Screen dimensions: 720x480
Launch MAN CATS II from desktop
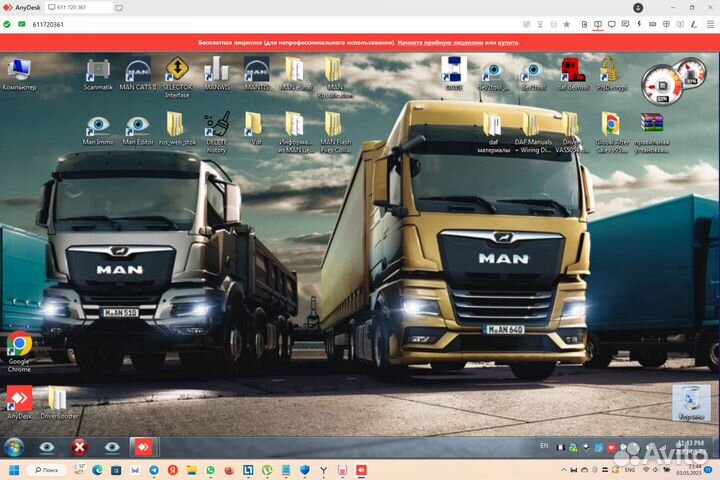tap(138, 72)
